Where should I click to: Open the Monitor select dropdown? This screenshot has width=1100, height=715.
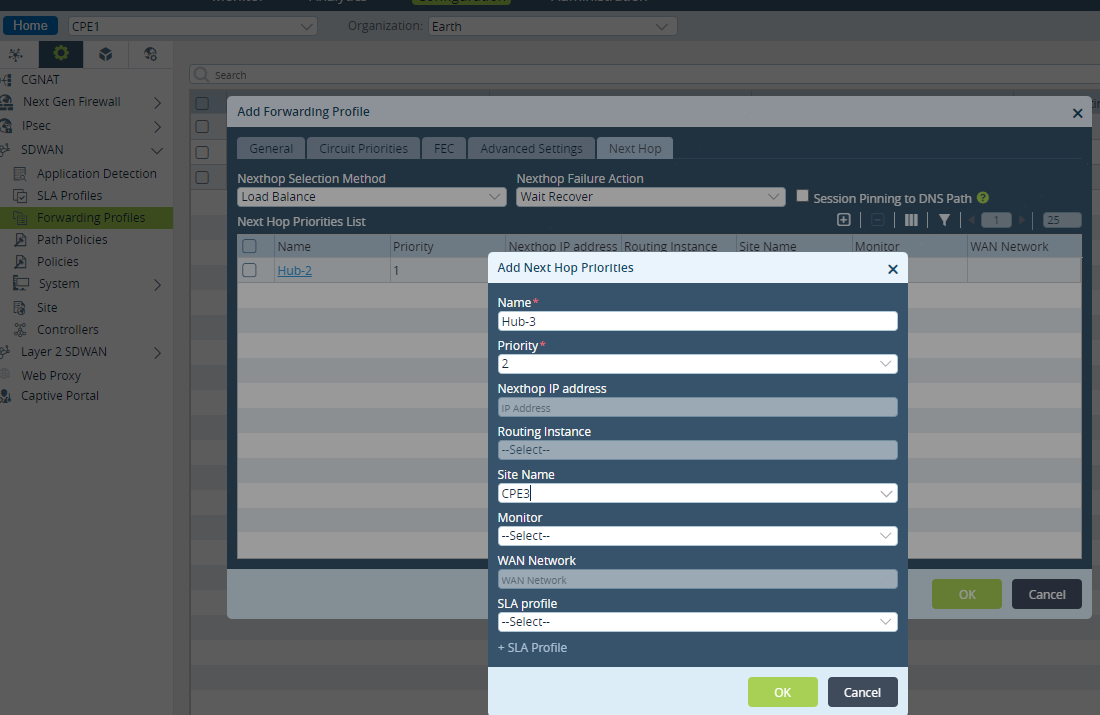(x=697, y=535)
